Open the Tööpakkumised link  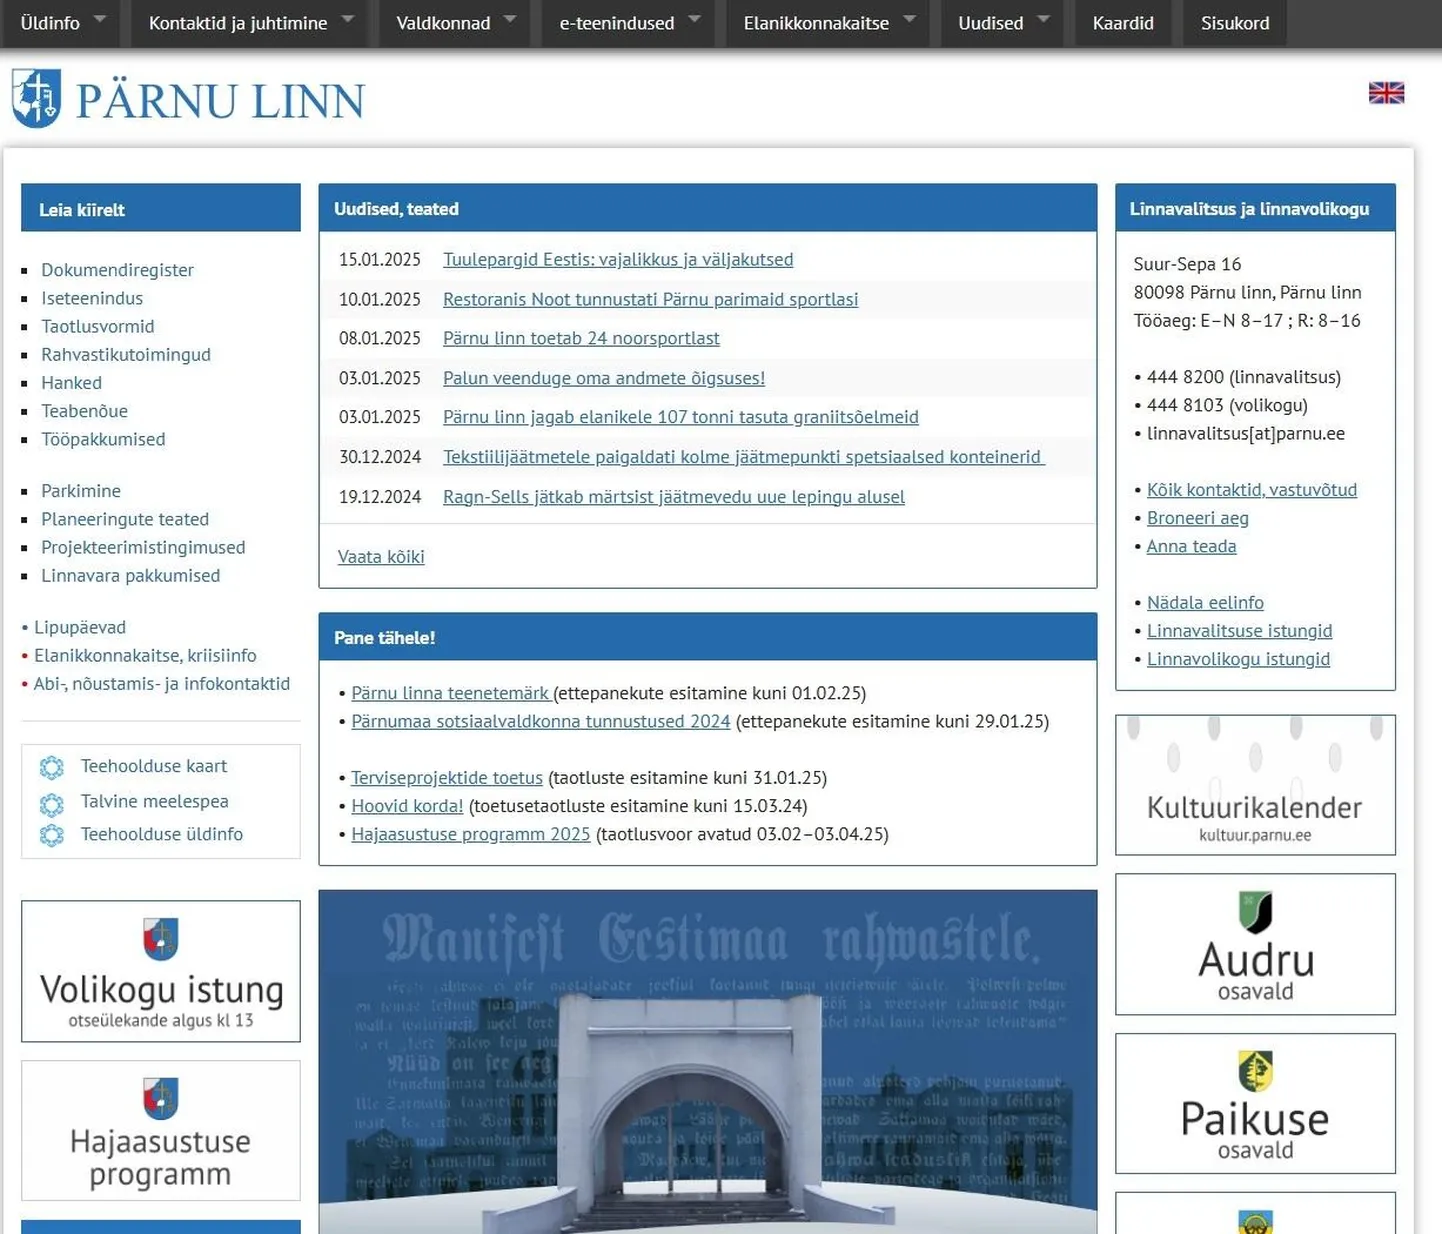click(x=103, y=439)
